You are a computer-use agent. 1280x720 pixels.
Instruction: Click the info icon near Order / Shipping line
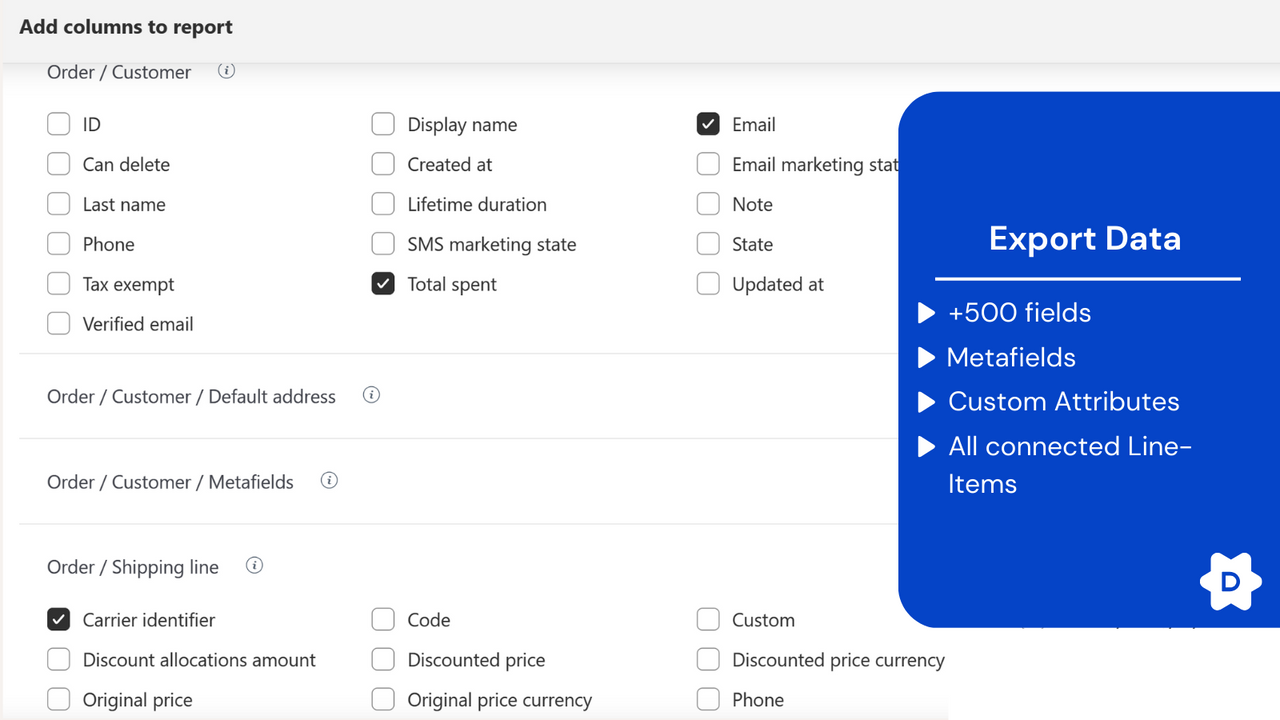point(254,565)
